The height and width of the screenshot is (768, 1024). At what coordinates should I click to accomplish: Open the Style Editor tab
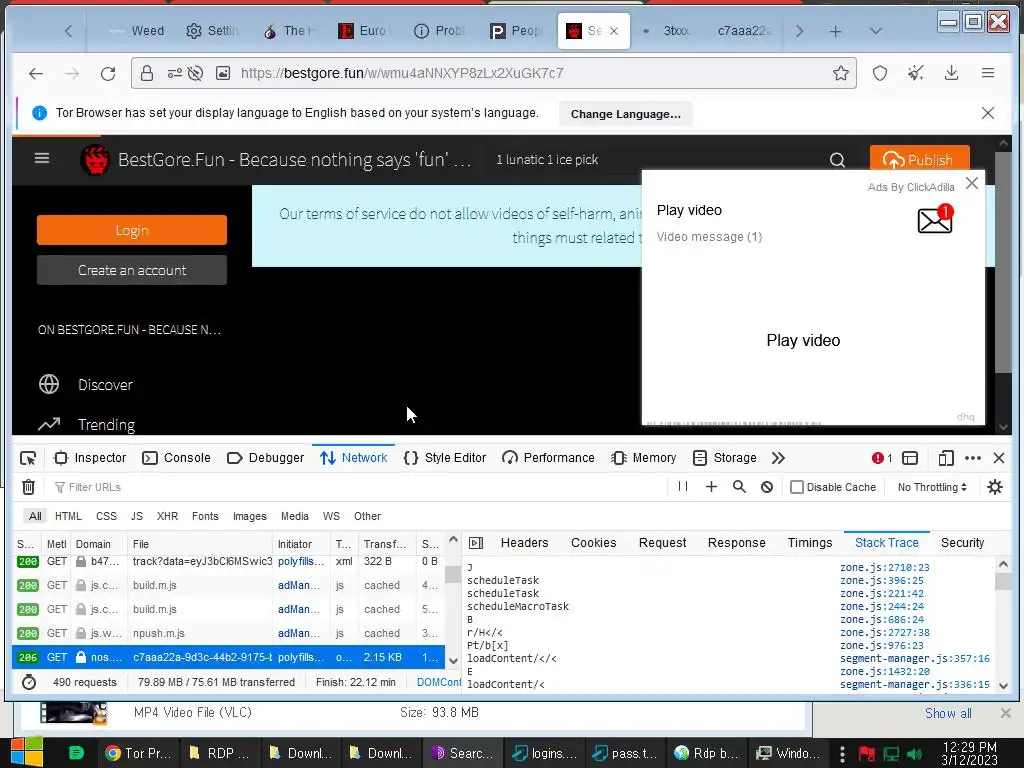[x=445, y=458]
